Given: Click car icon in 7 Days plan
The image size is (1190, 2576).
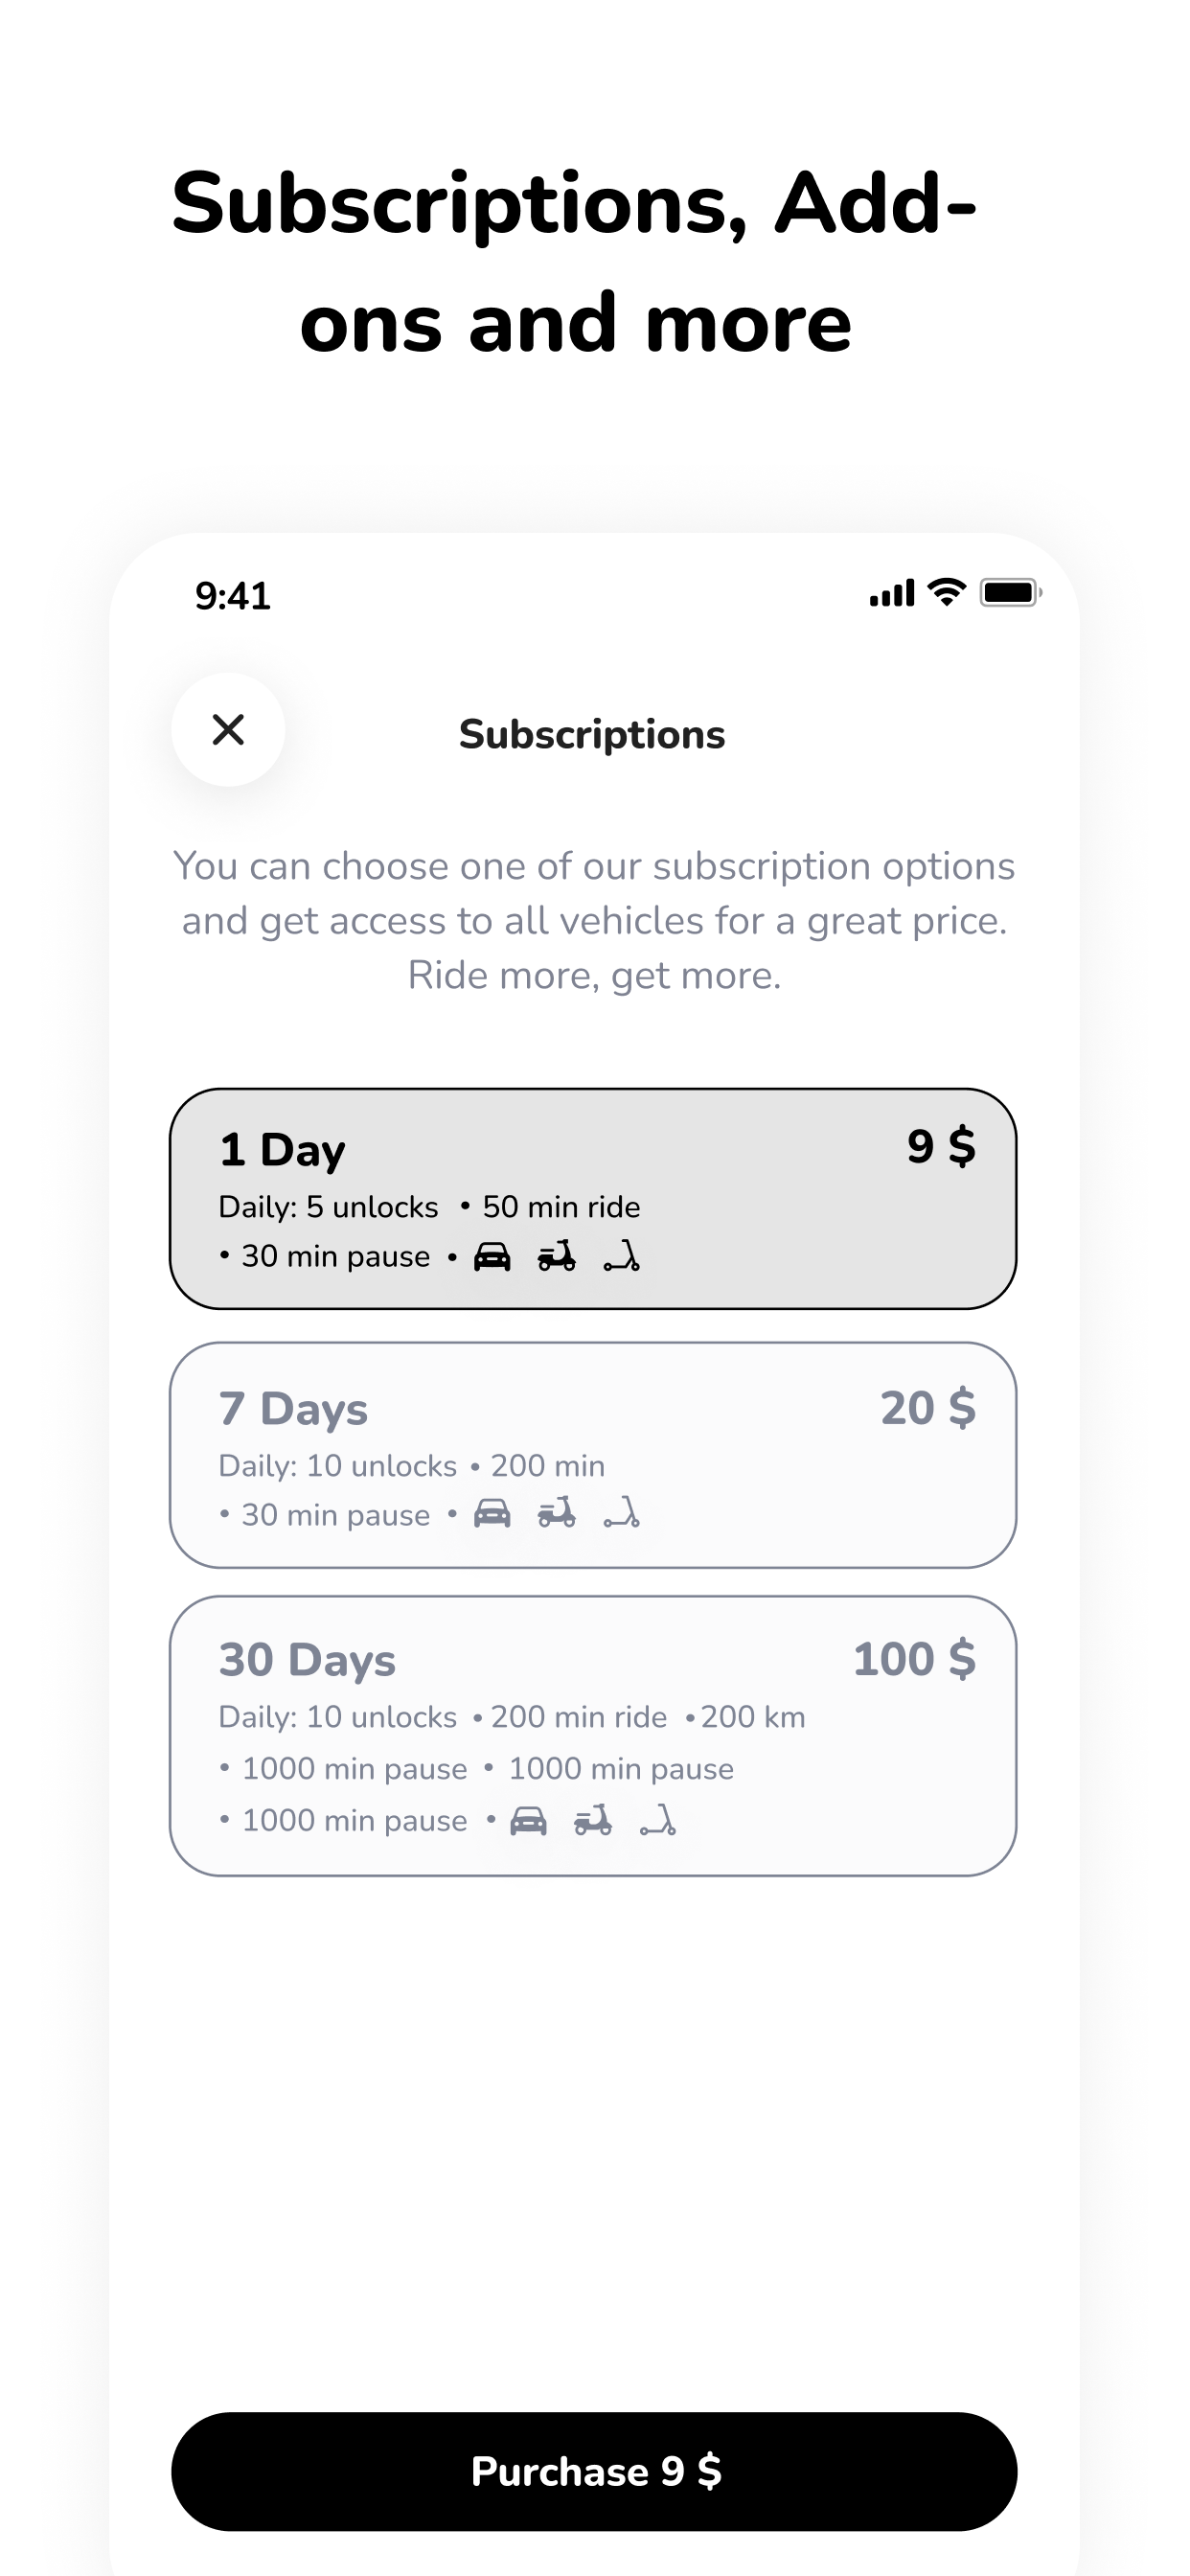Looking at the screenshot, I should [492, 1514].
